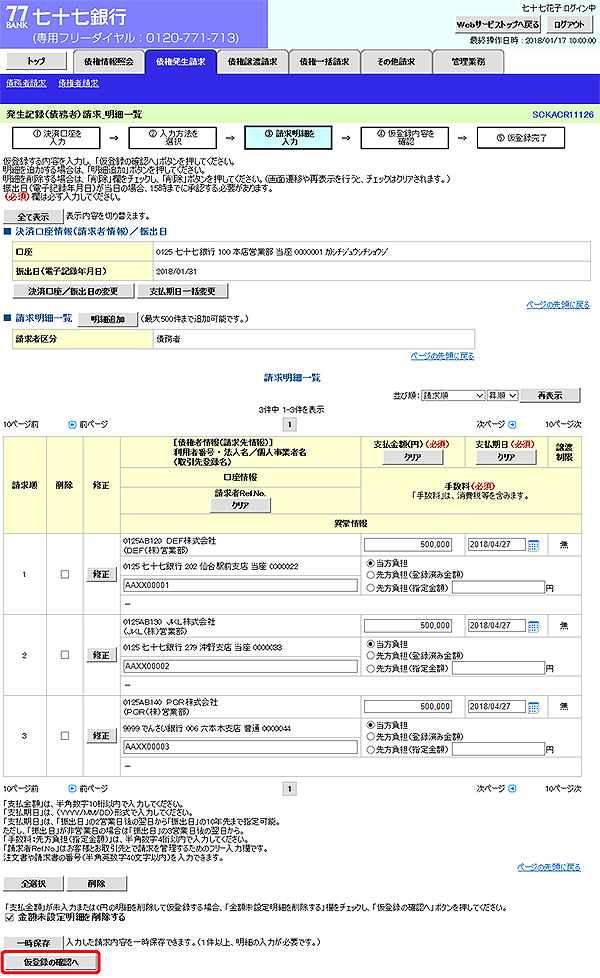Click Ref.No. field AAXX00002

point(241,667)
